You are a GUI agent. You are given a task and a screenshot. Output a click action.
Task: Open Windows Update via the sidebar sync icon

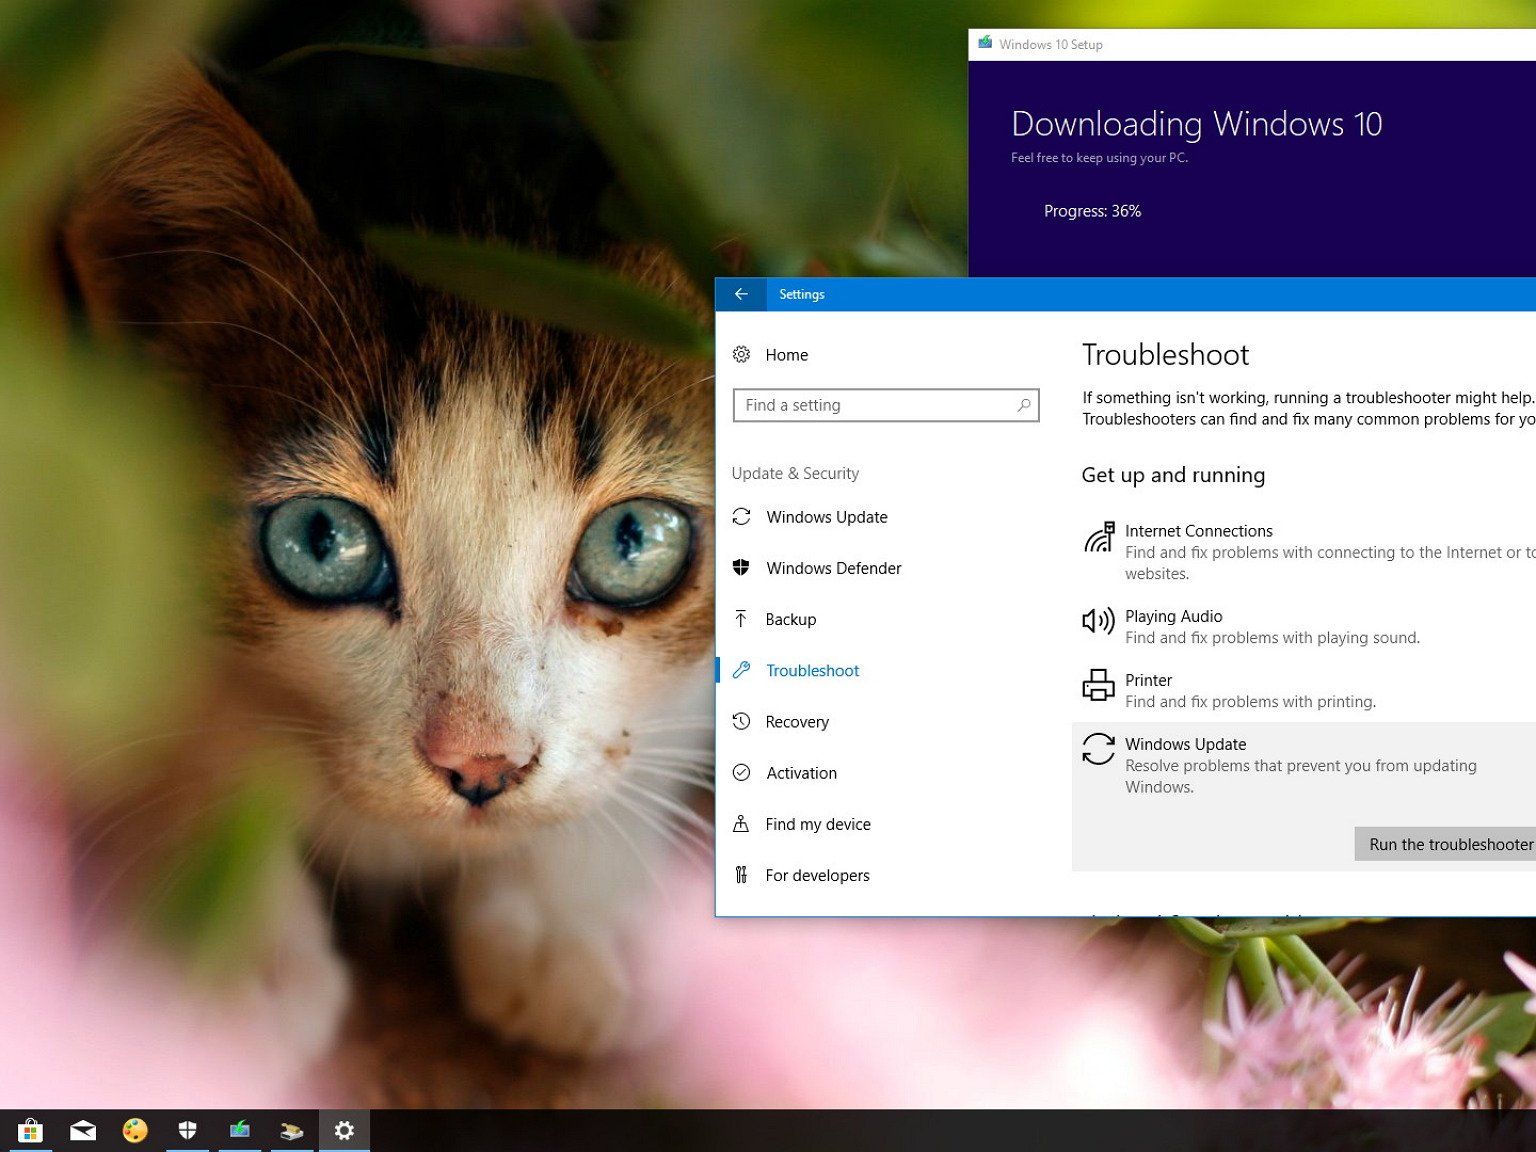point(741,517)
